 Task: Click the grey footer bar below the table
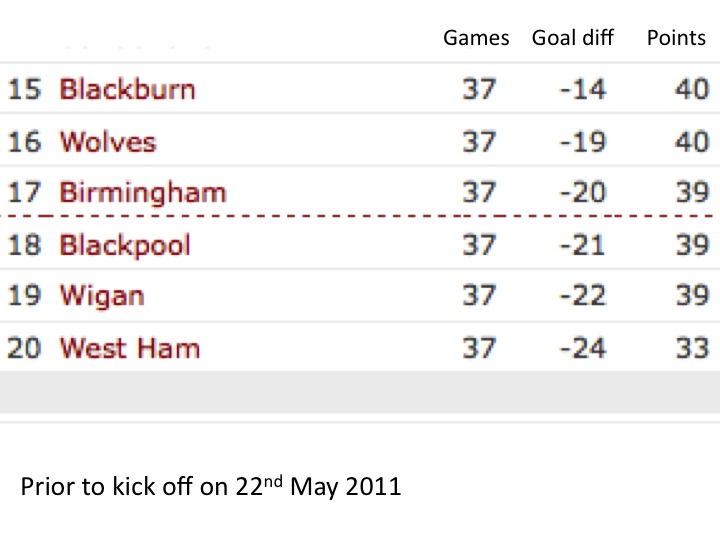tap(360, 392)
